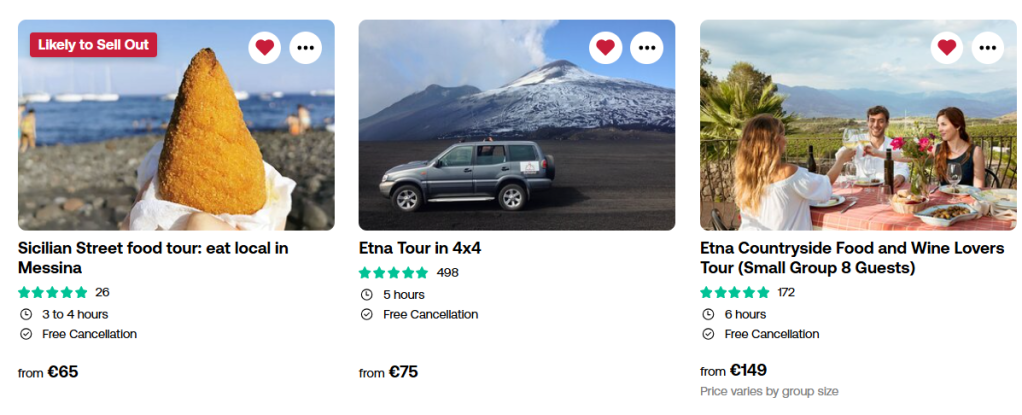Click the star rating with 26 reviews
This screenshot has width=1022, height=415.
(54, 293)
